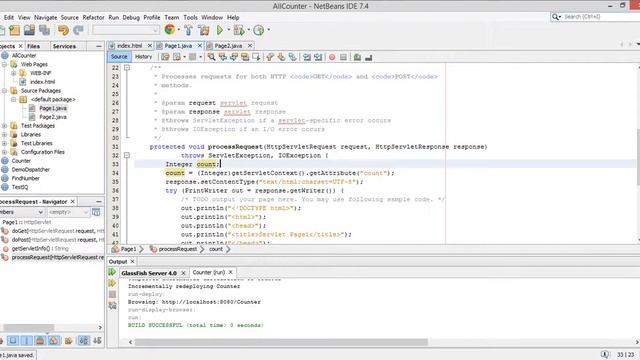Screen dimensions: 640x360
Task: Click the Output settings icon below Stop
Action: click(113, 305)
